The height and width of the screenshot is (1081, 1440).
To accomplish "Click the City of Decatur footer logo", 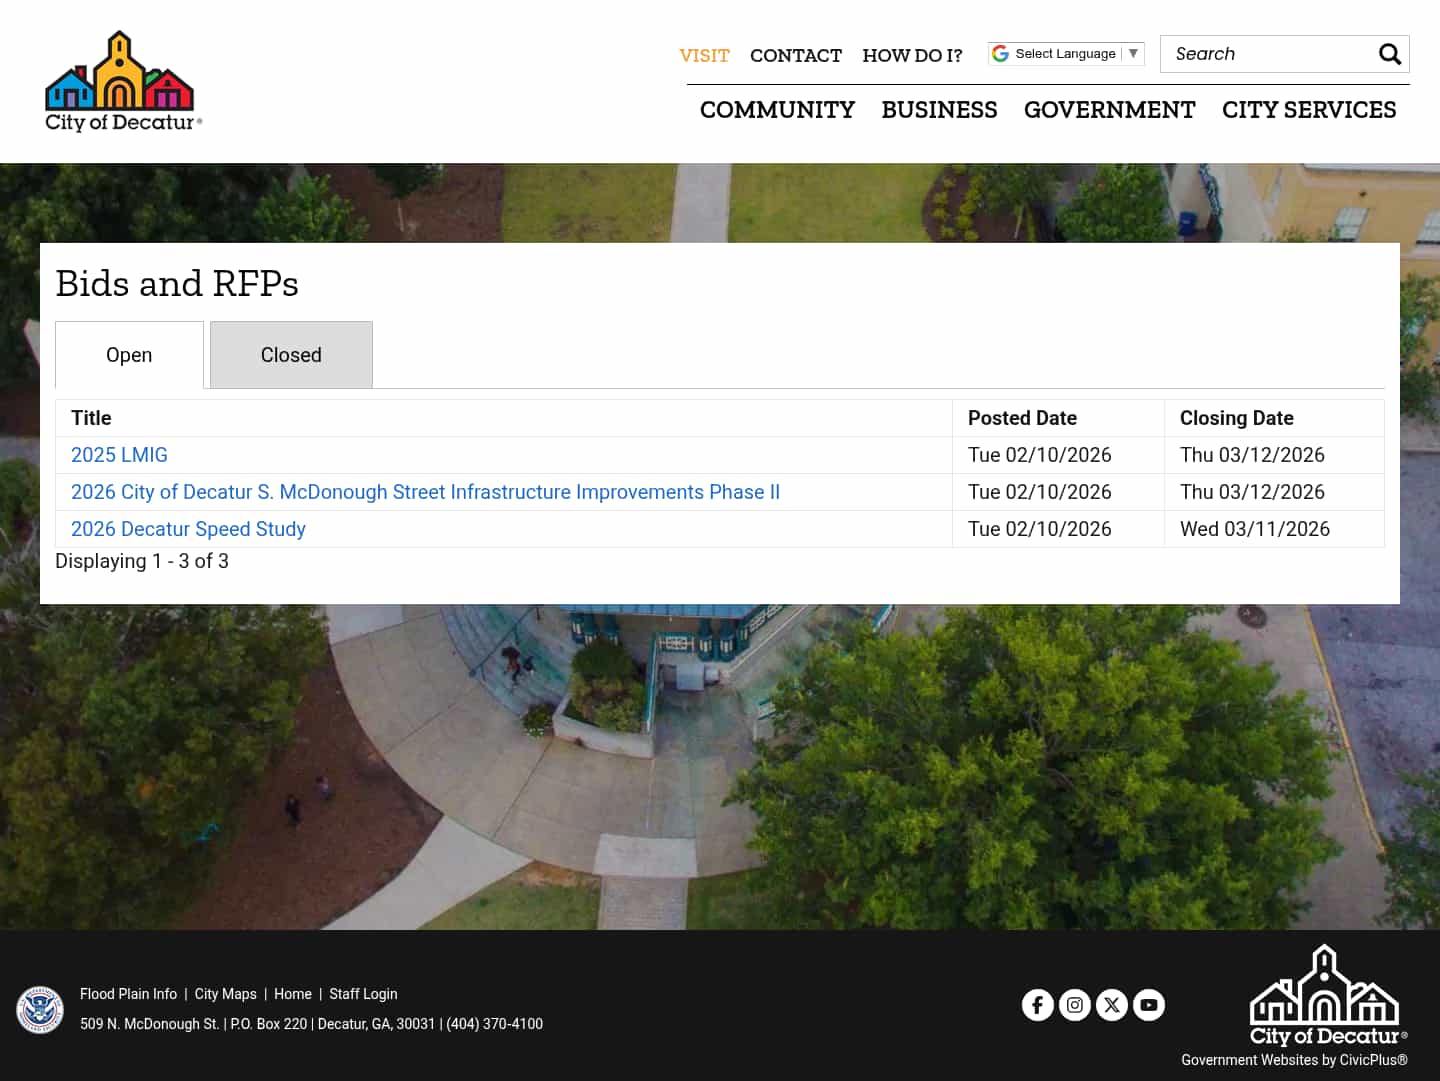I will 1325,997.
